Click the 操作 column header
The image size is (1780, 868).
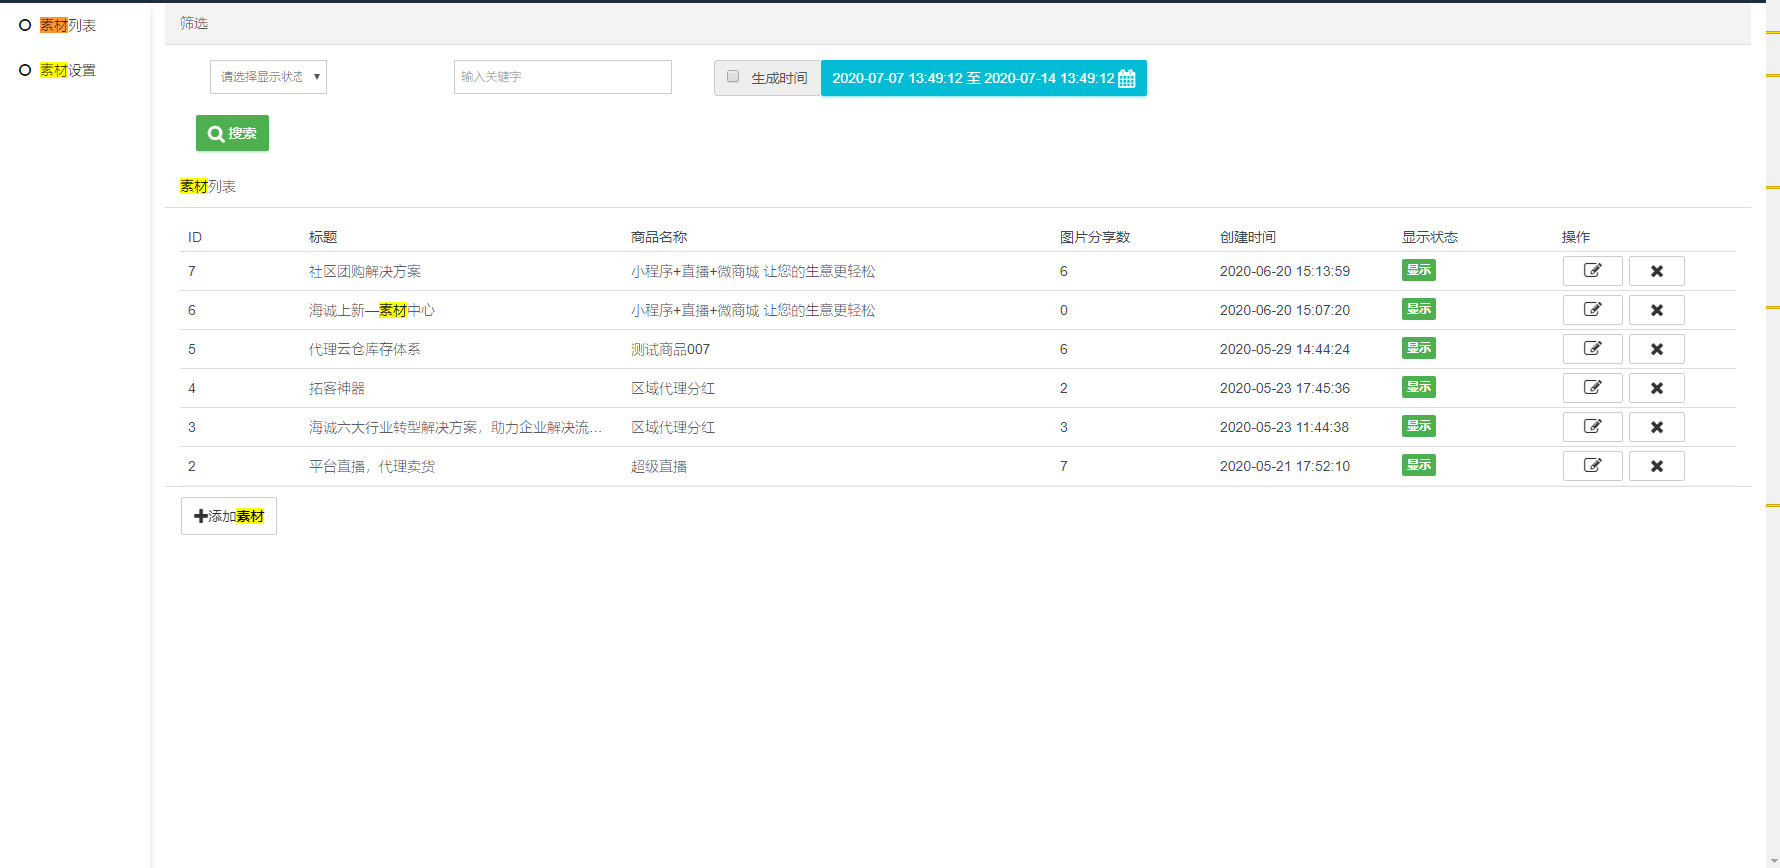(x=1576, y=237)
